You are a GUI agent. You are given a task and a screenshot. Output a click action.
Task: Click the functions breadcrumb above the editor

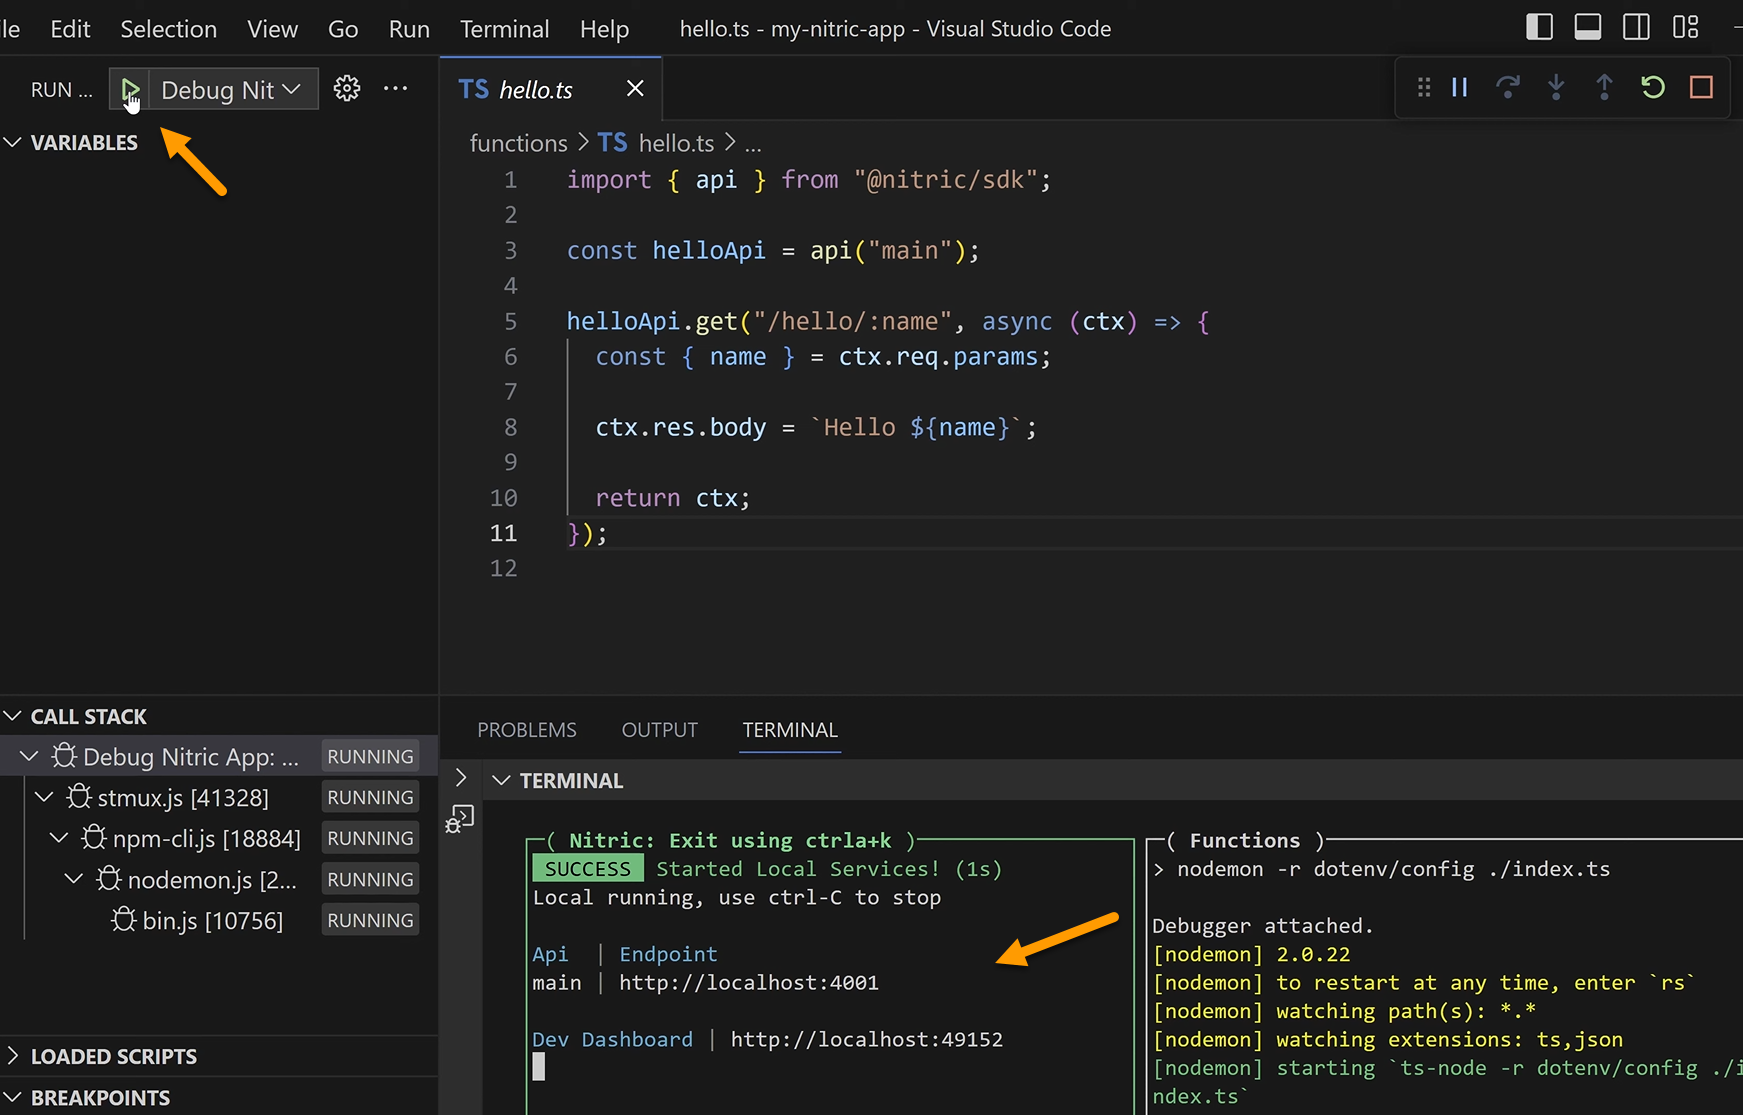(x=518, y=142)
